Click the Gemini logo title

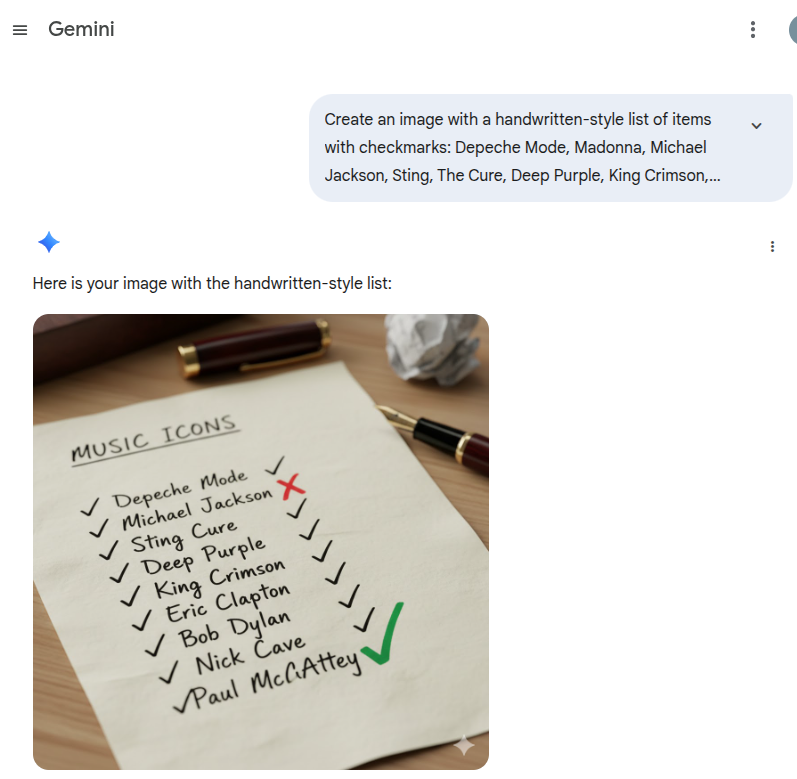81,29
